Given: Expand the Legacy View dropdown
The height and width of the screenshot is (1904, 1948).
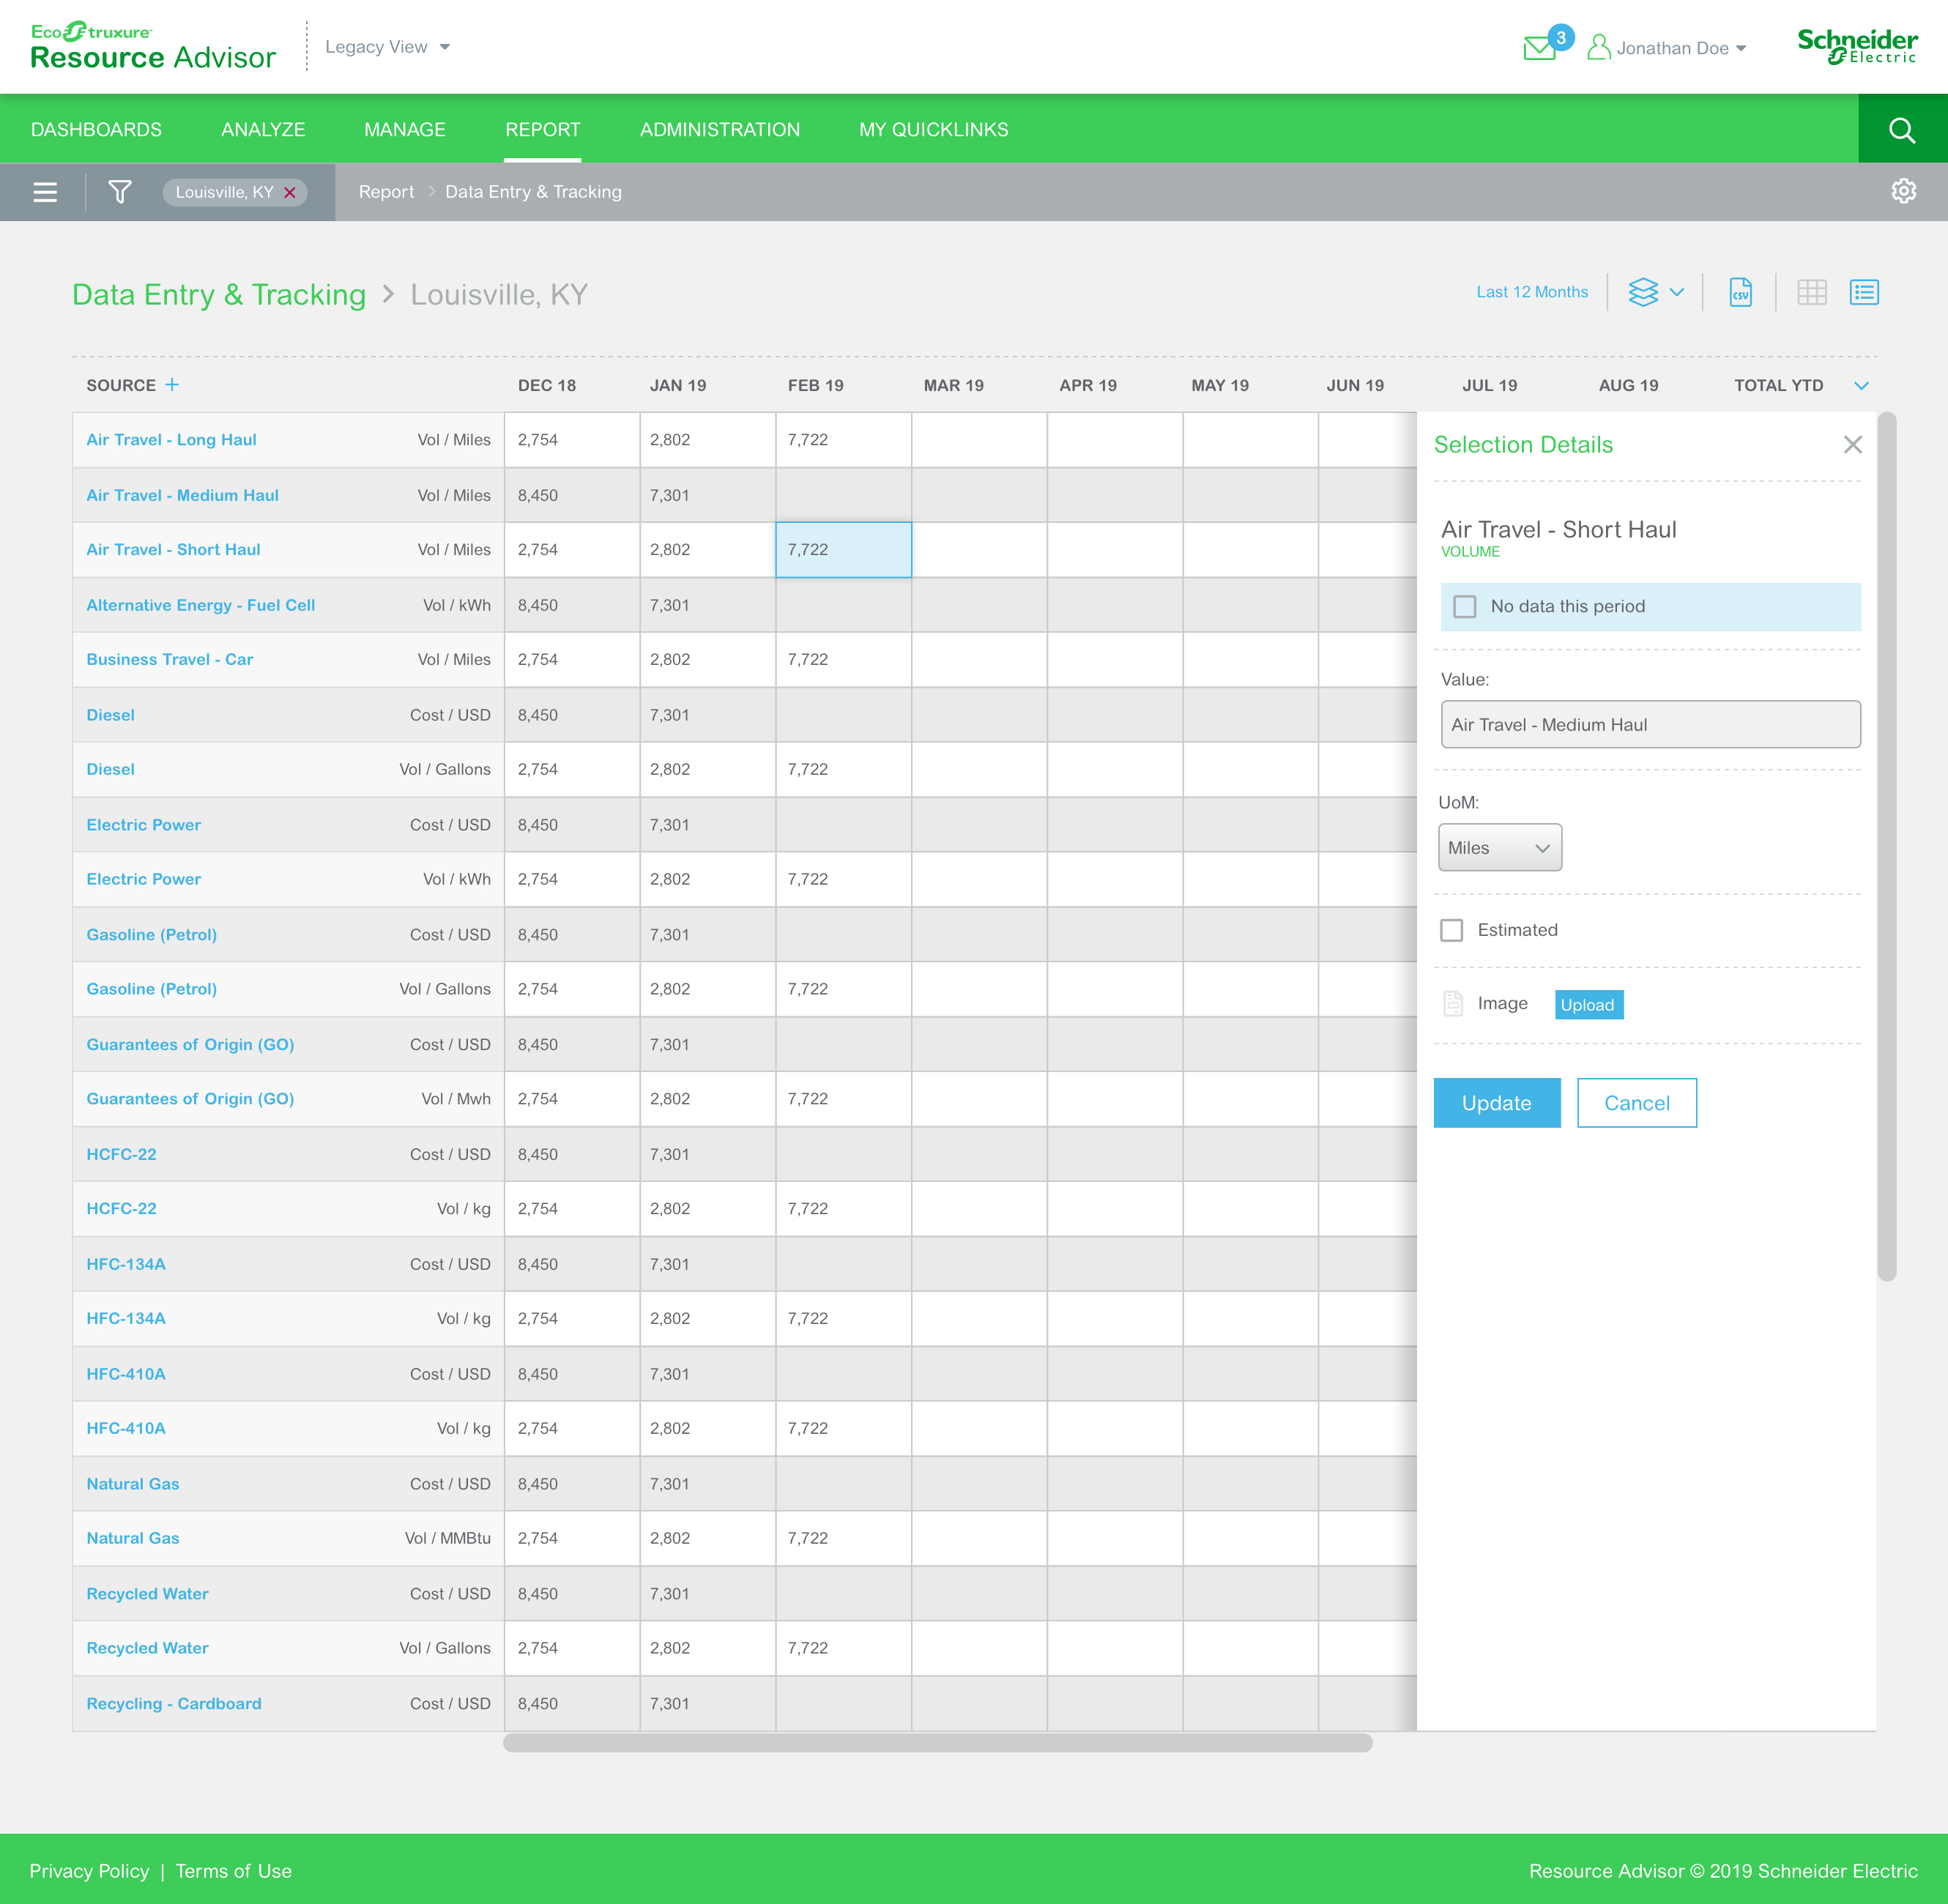Looking at the screenshot, I should [387, 47].
